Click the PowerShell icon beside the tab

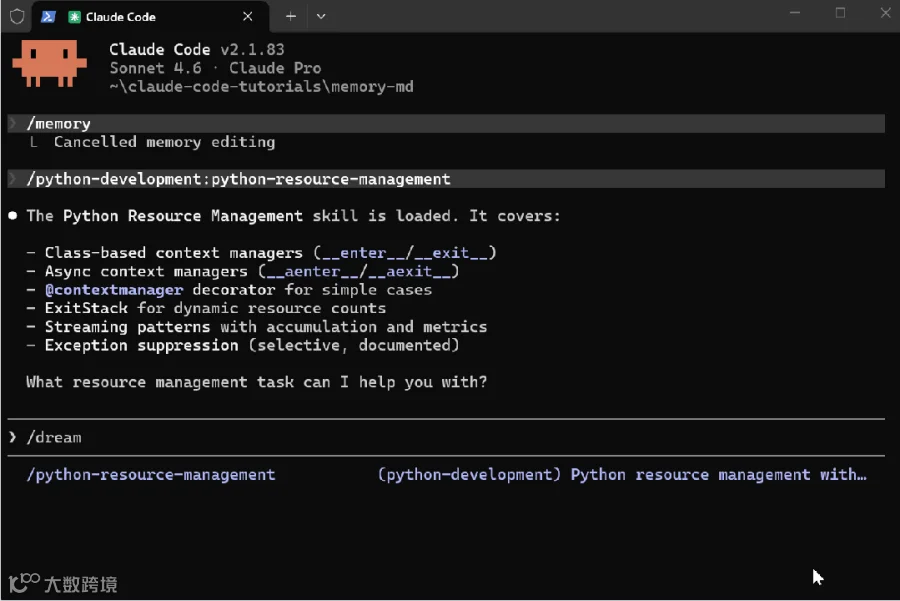click(48, 17)
